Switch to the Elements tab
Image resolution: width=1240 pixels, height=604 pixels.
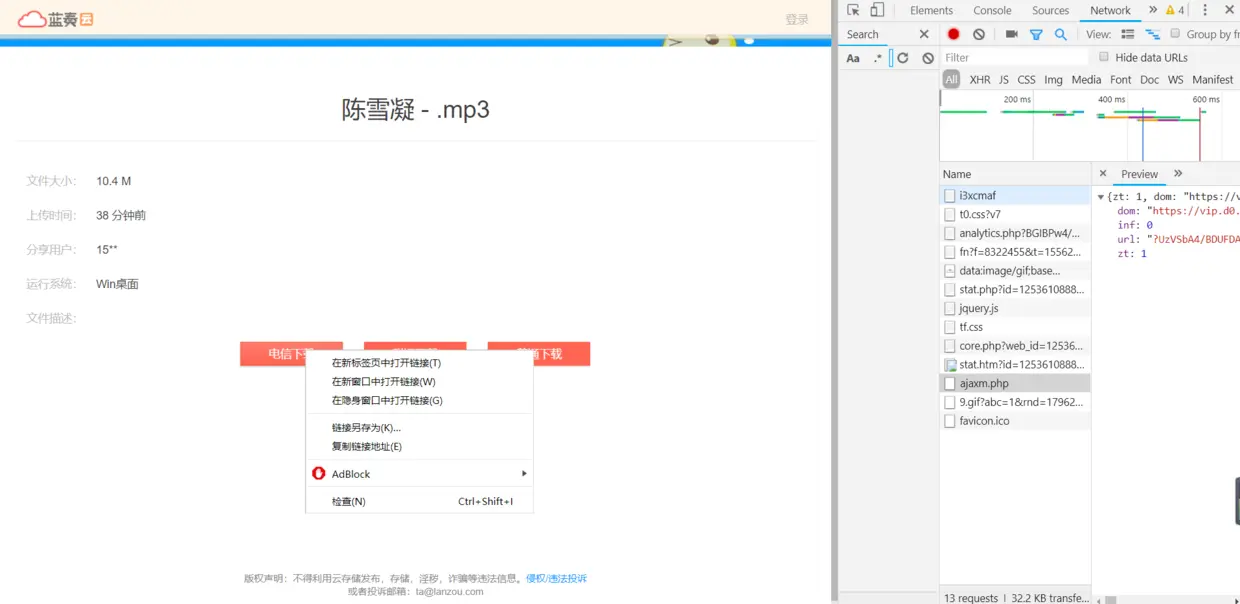coord(931,10)
